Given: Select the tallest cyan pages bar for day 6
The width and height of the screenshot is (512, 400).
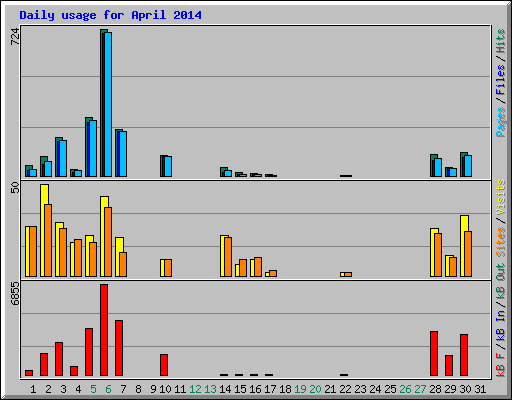Looking at the screenshot, I should point(108,104).
